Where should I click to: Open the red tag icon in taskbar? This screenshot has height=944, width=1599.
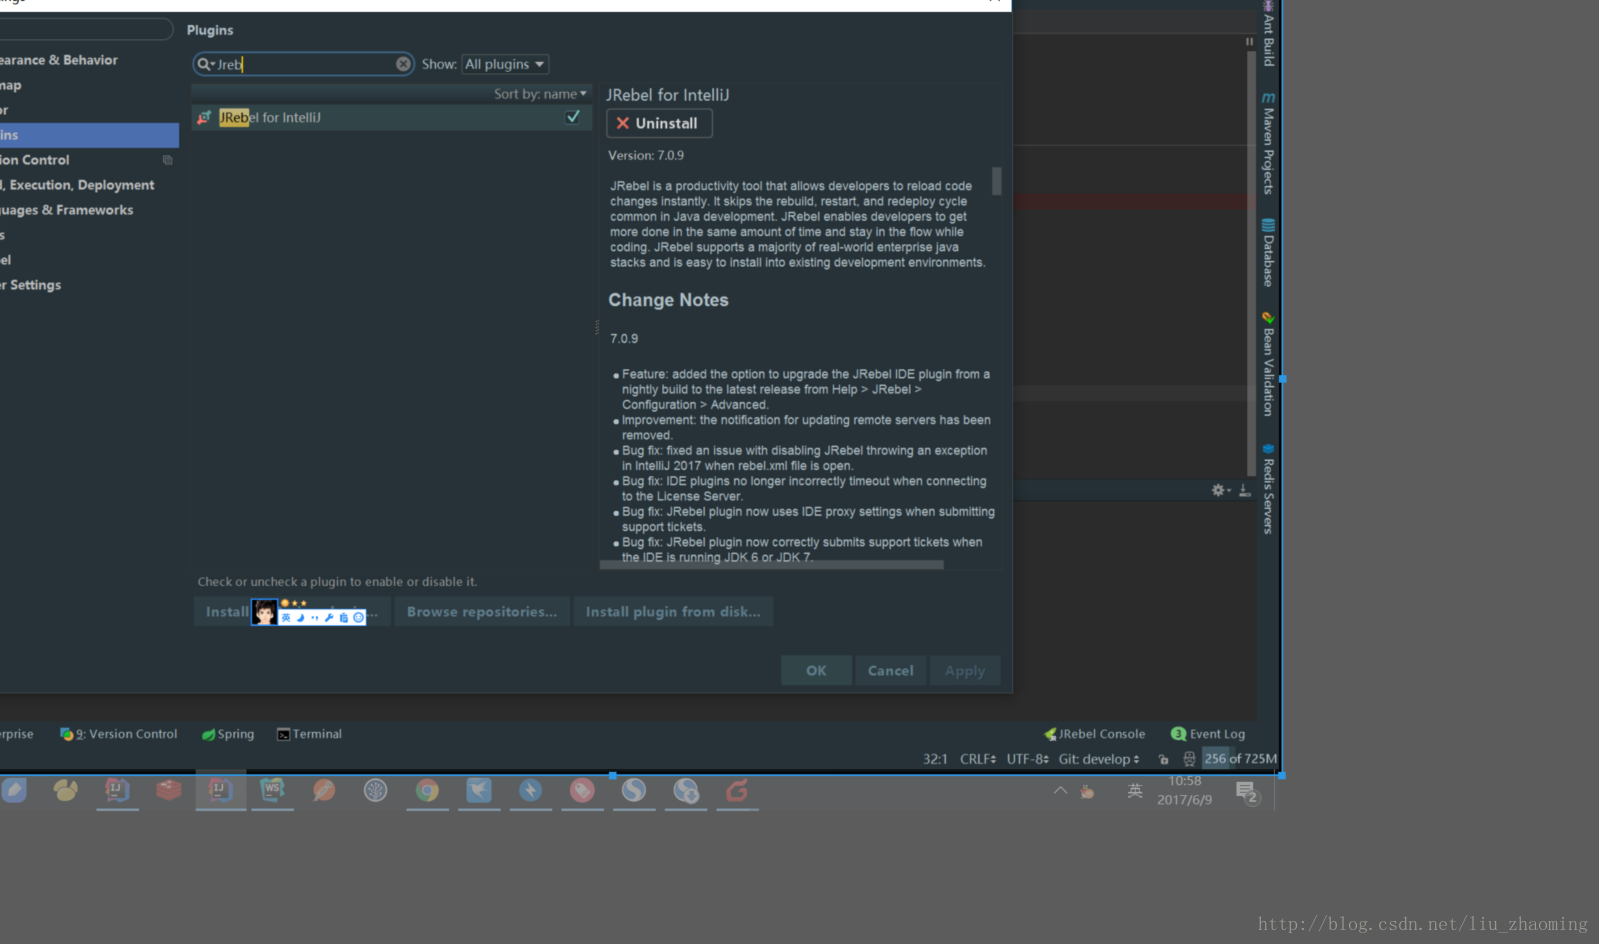point(582,791)
